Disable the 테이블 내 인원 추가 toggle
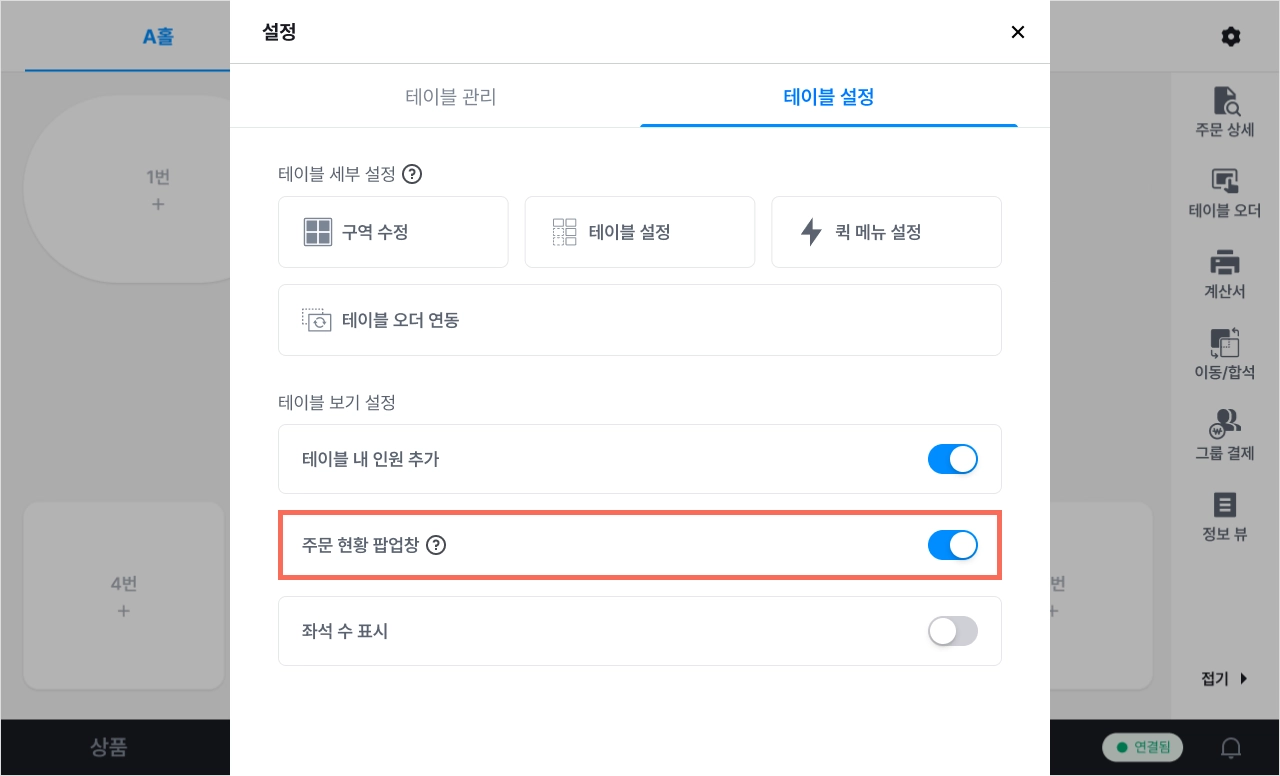 pos(953,459)
